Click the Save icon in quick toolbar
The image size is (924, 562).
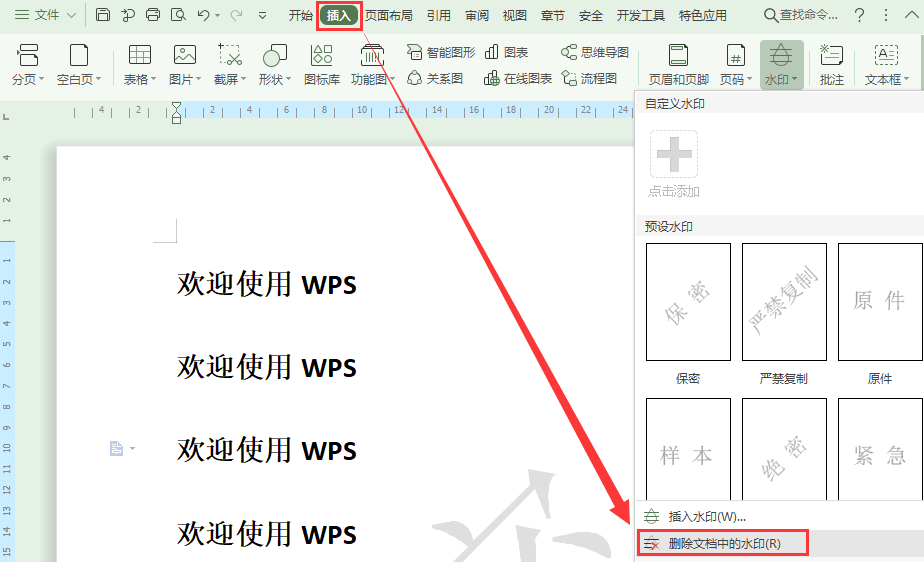pos(103,15)
